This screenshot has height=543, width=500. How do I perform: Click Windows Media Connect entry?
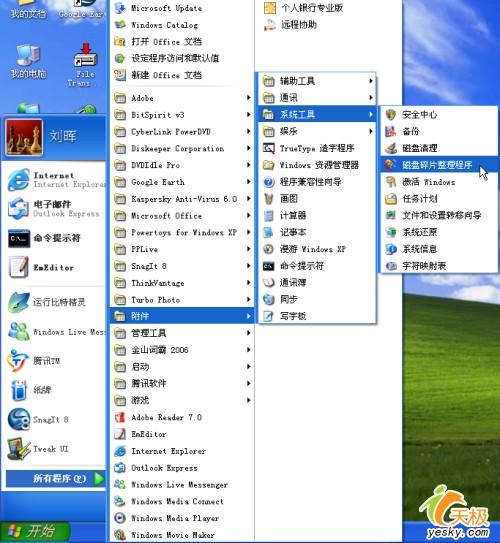[x=182, y=501]
